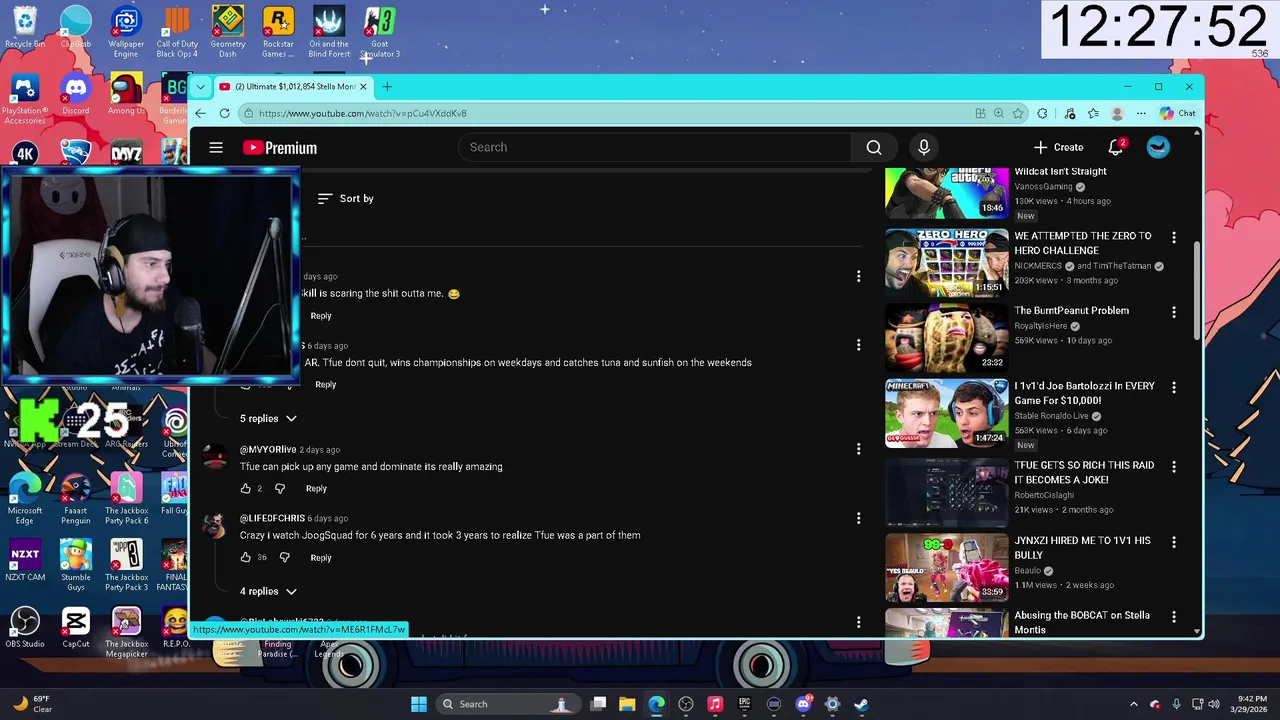
Task: Click Create button on YouTube
Action: point(1058,147)
